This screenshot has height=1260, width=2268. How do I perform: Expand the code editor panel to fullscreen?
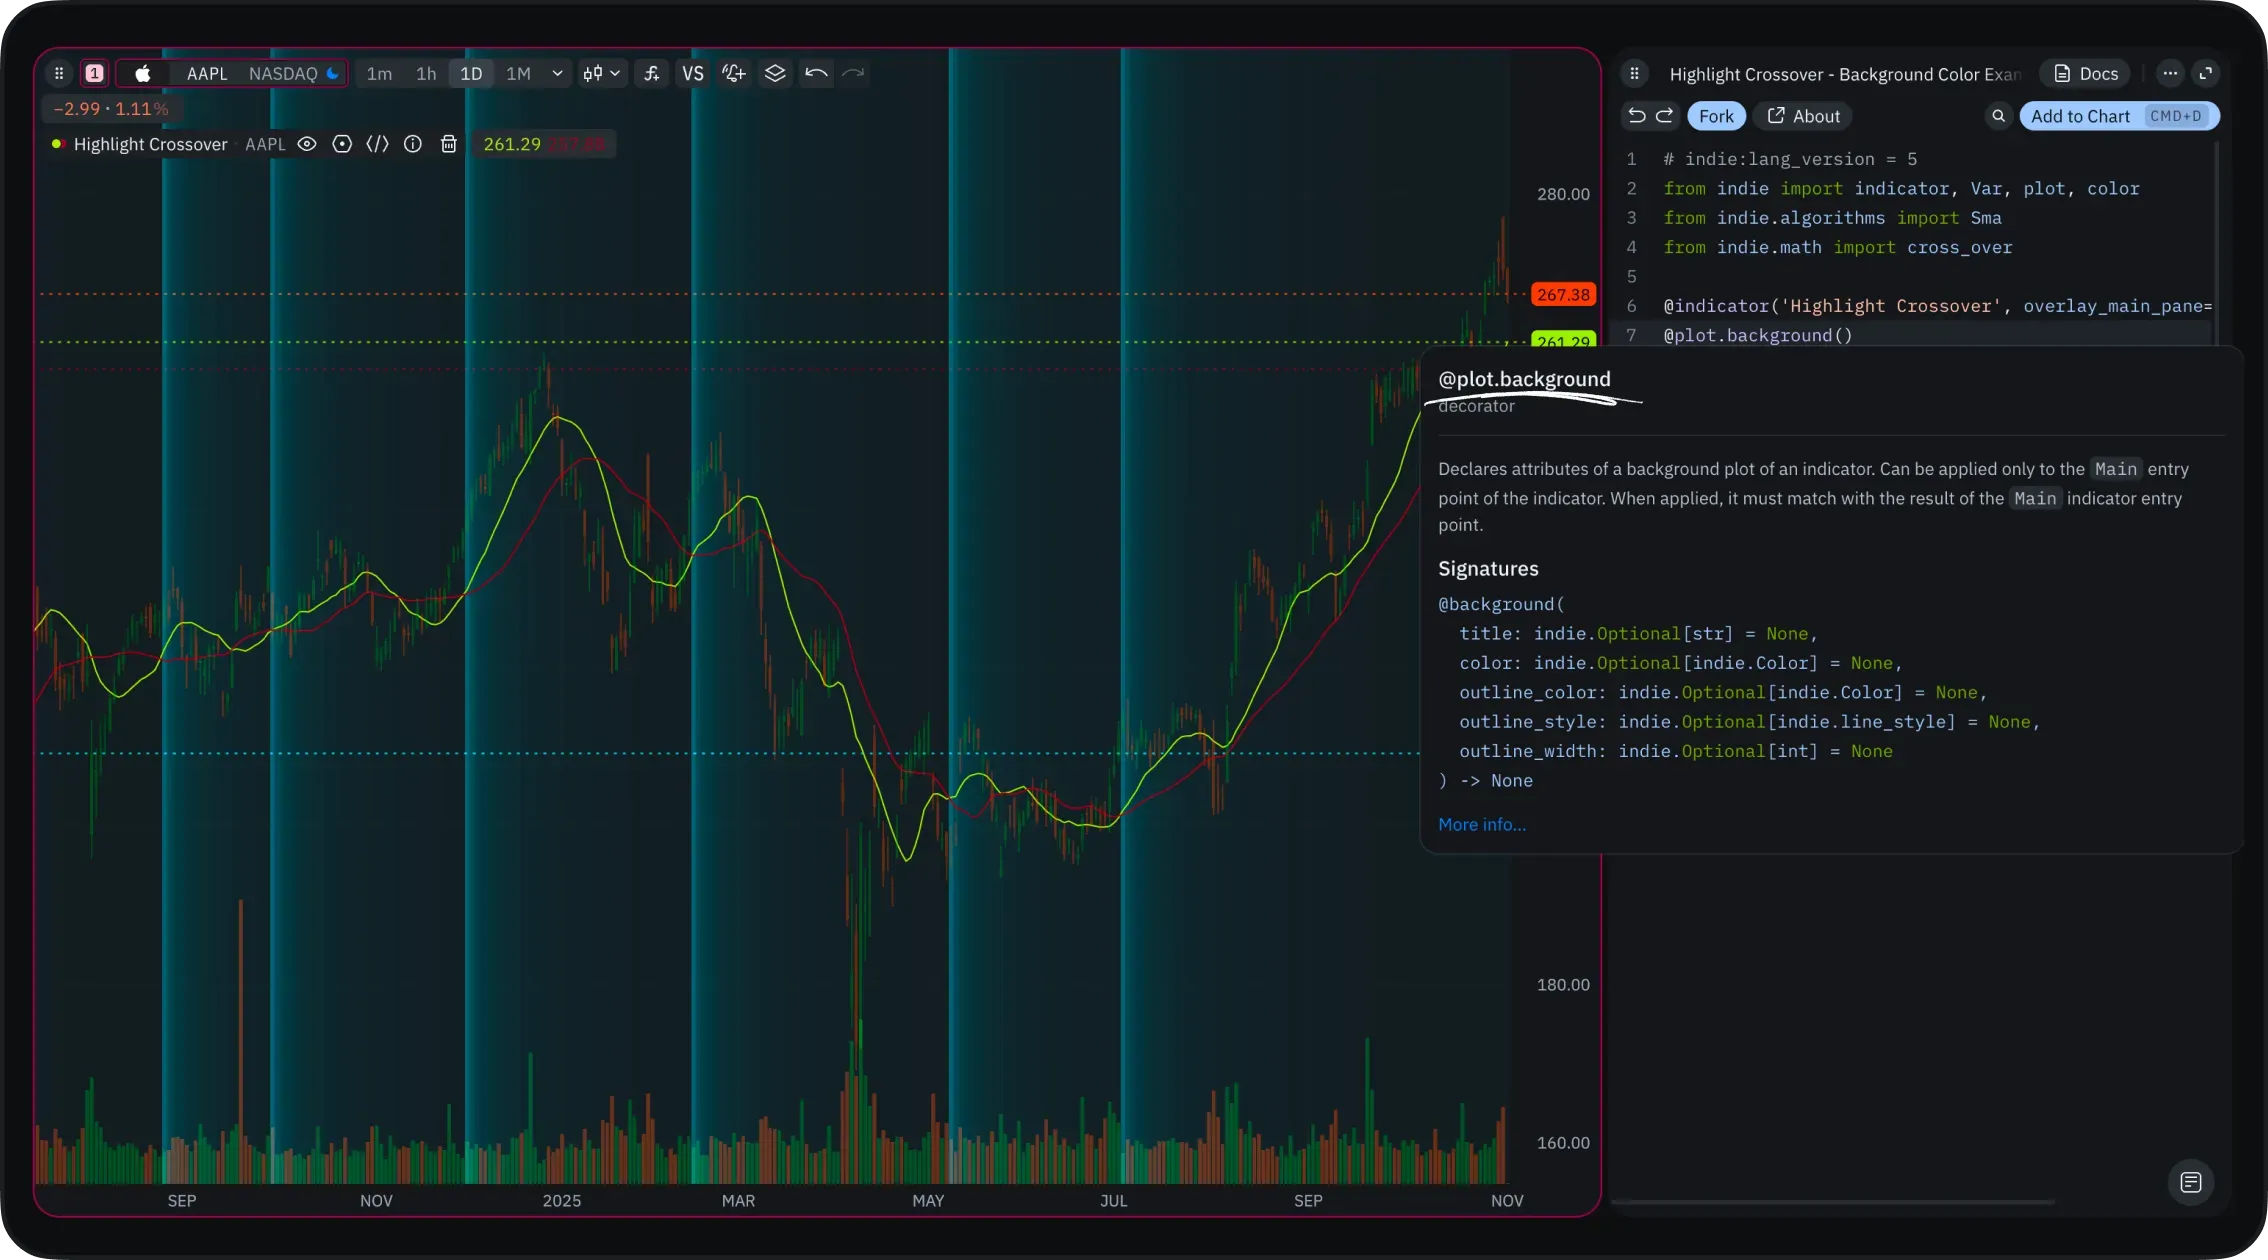tap(2205, 74)
